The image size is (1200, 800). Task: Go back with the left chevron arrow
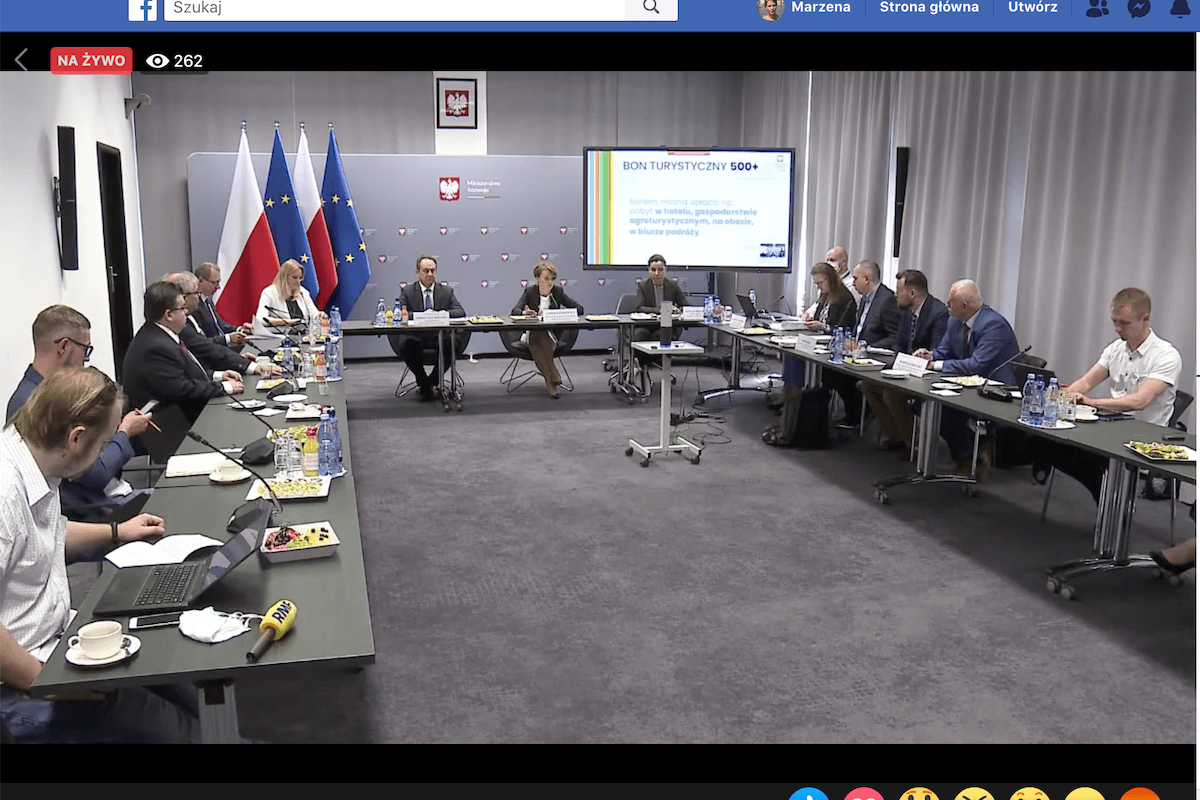coord(21,60)
